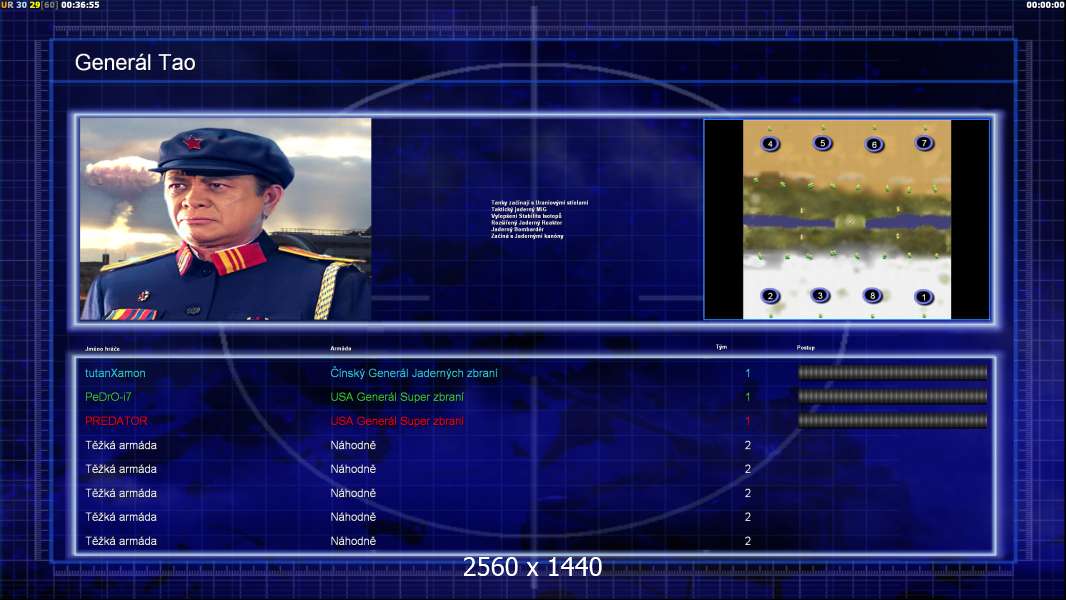This screenshot has width=1066, height=600.
Task: Pick start position 8 on the minimap
Action: (872, 295)
